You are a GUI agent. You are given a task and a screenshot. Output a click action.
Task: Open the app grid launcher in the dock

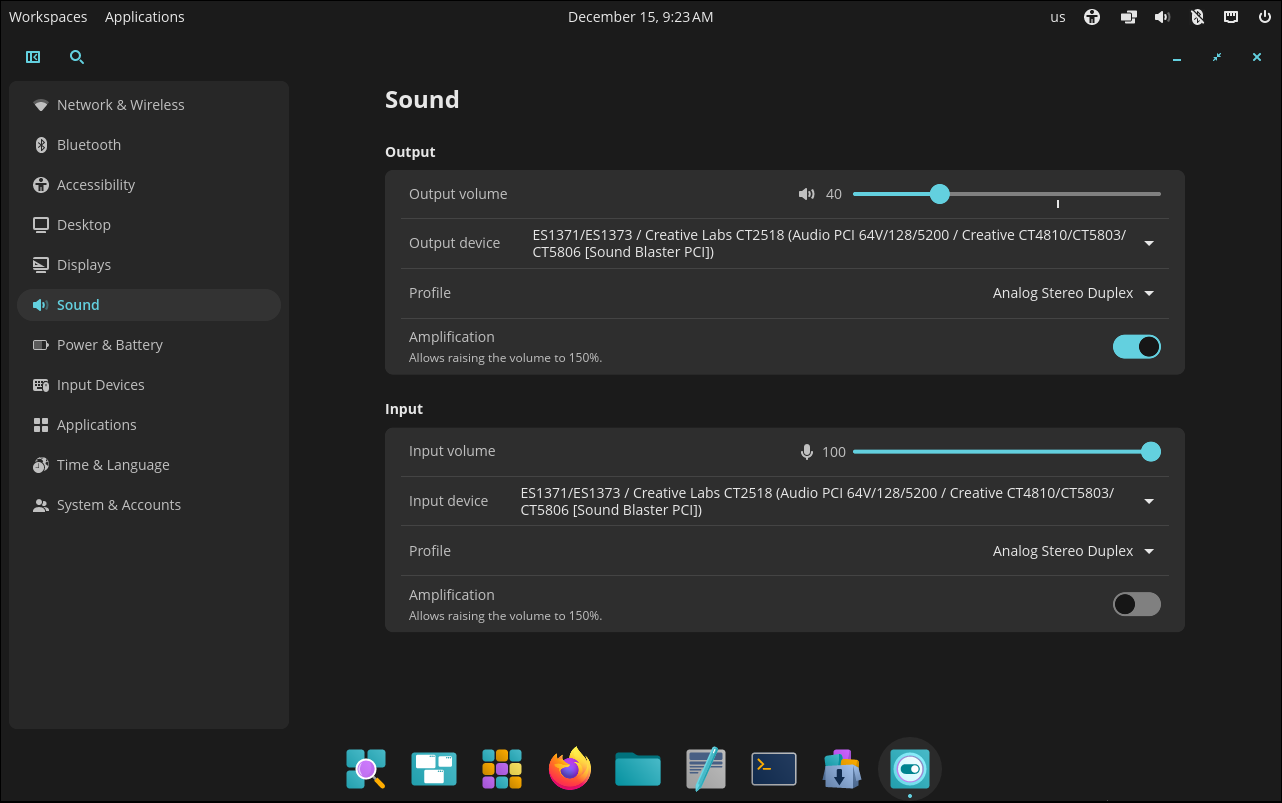501,768
